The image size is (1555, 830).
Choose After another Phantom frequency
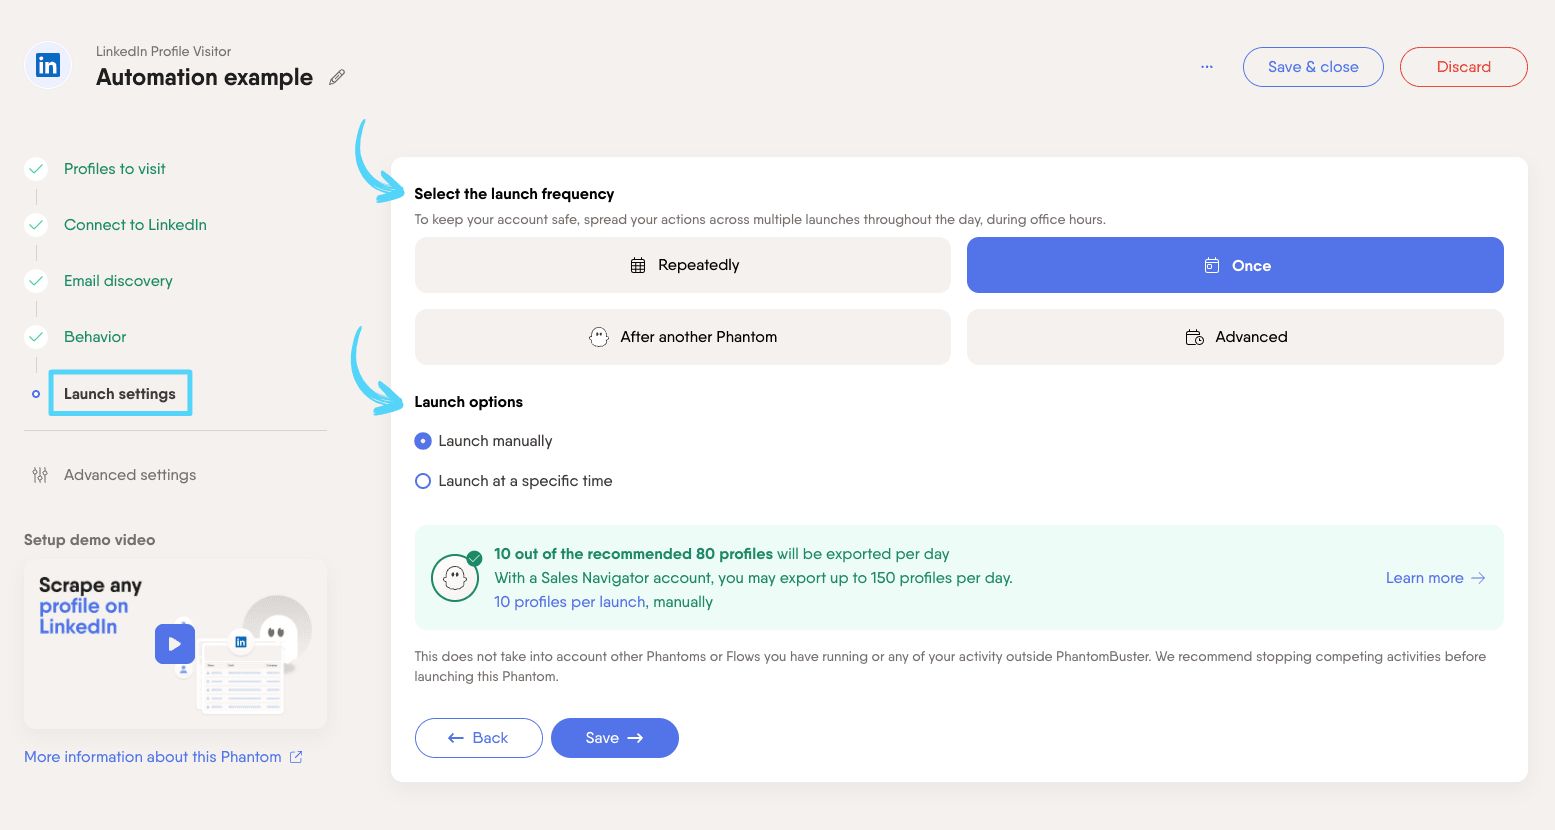(x=683, y=337)
